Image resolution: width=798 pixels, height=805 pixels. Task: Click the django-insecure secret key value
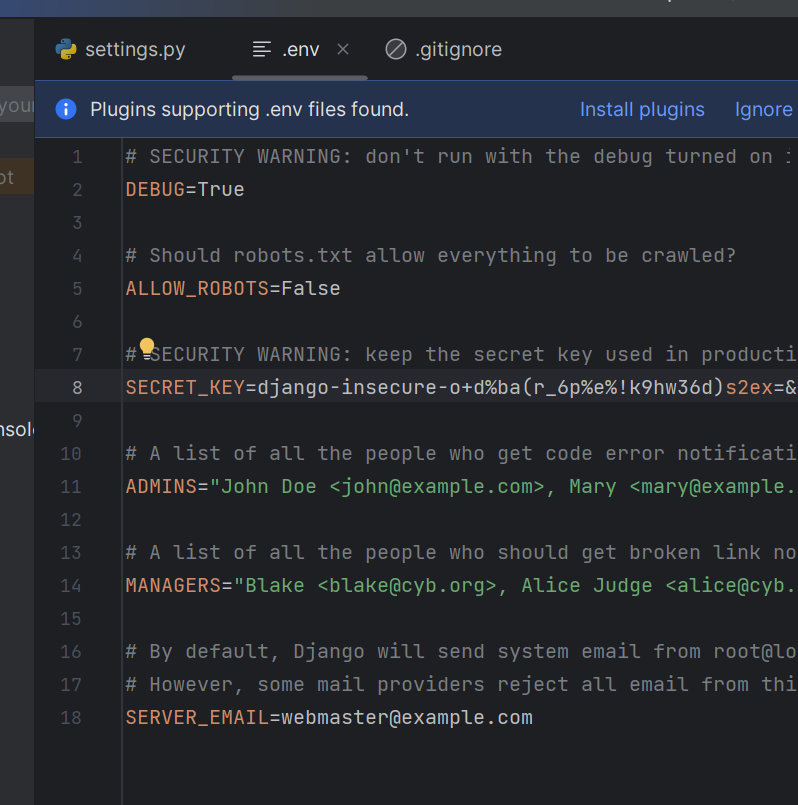click(x=527, y=388)
